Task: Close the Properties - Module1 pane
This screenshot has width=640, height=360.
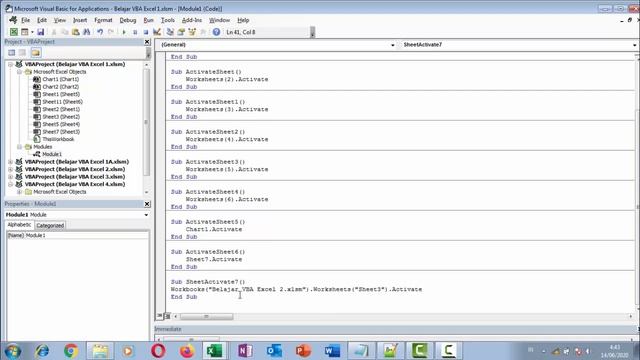Action: coord(147,204)
